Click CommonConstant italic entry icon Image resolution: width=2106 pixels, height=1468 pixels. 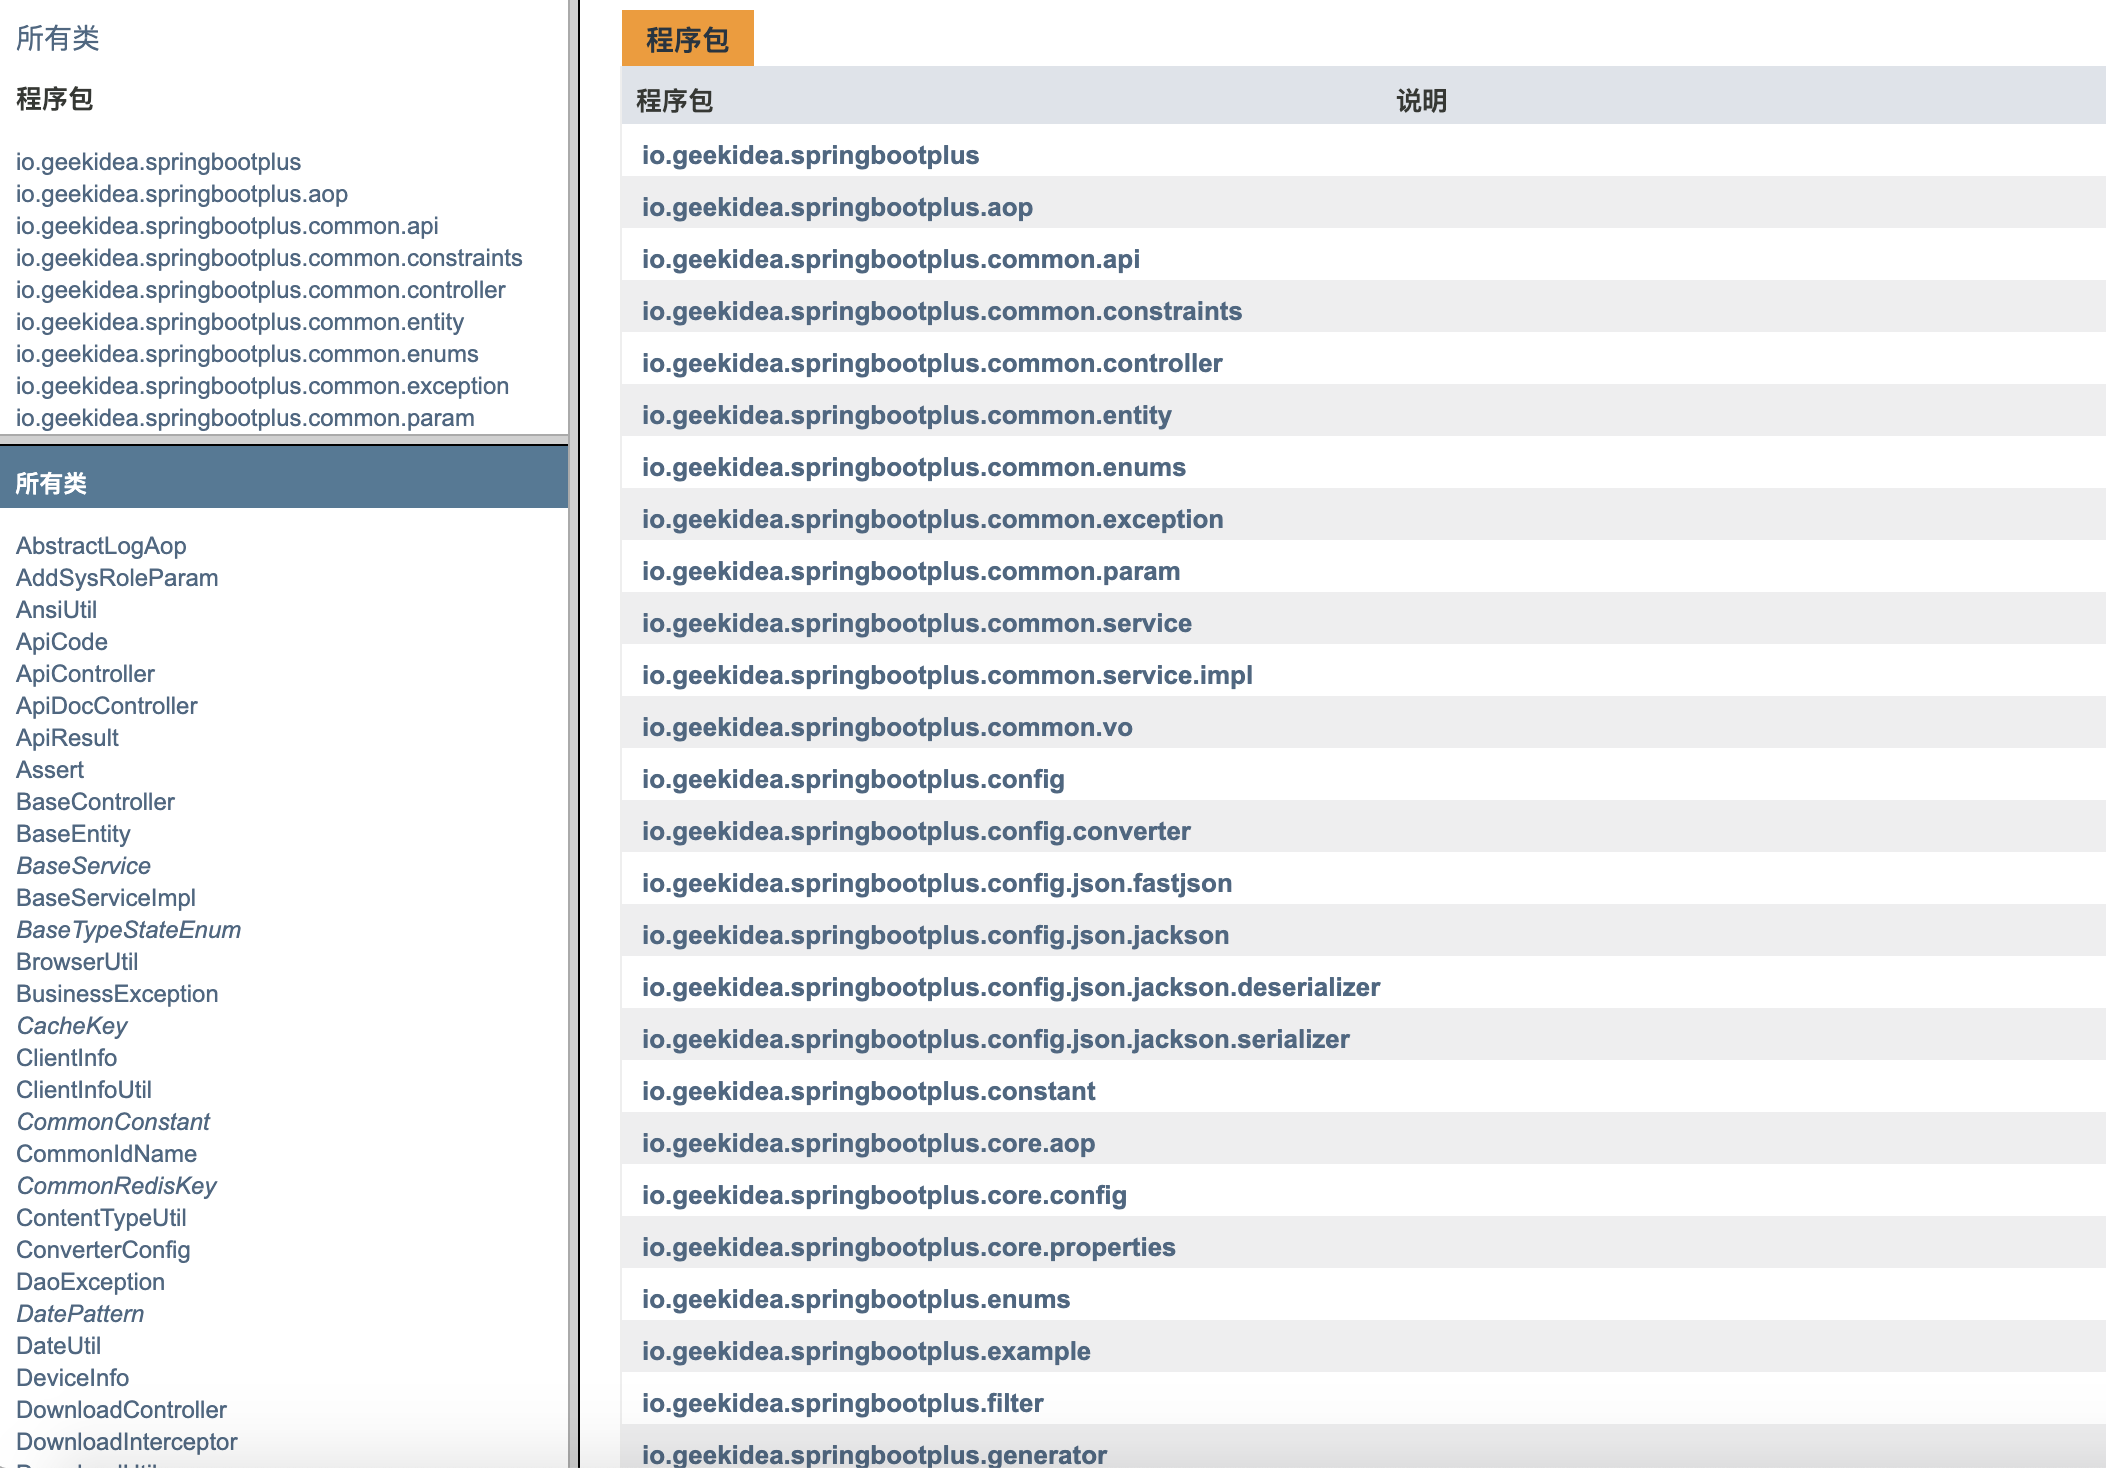(x=114, y=1122)
